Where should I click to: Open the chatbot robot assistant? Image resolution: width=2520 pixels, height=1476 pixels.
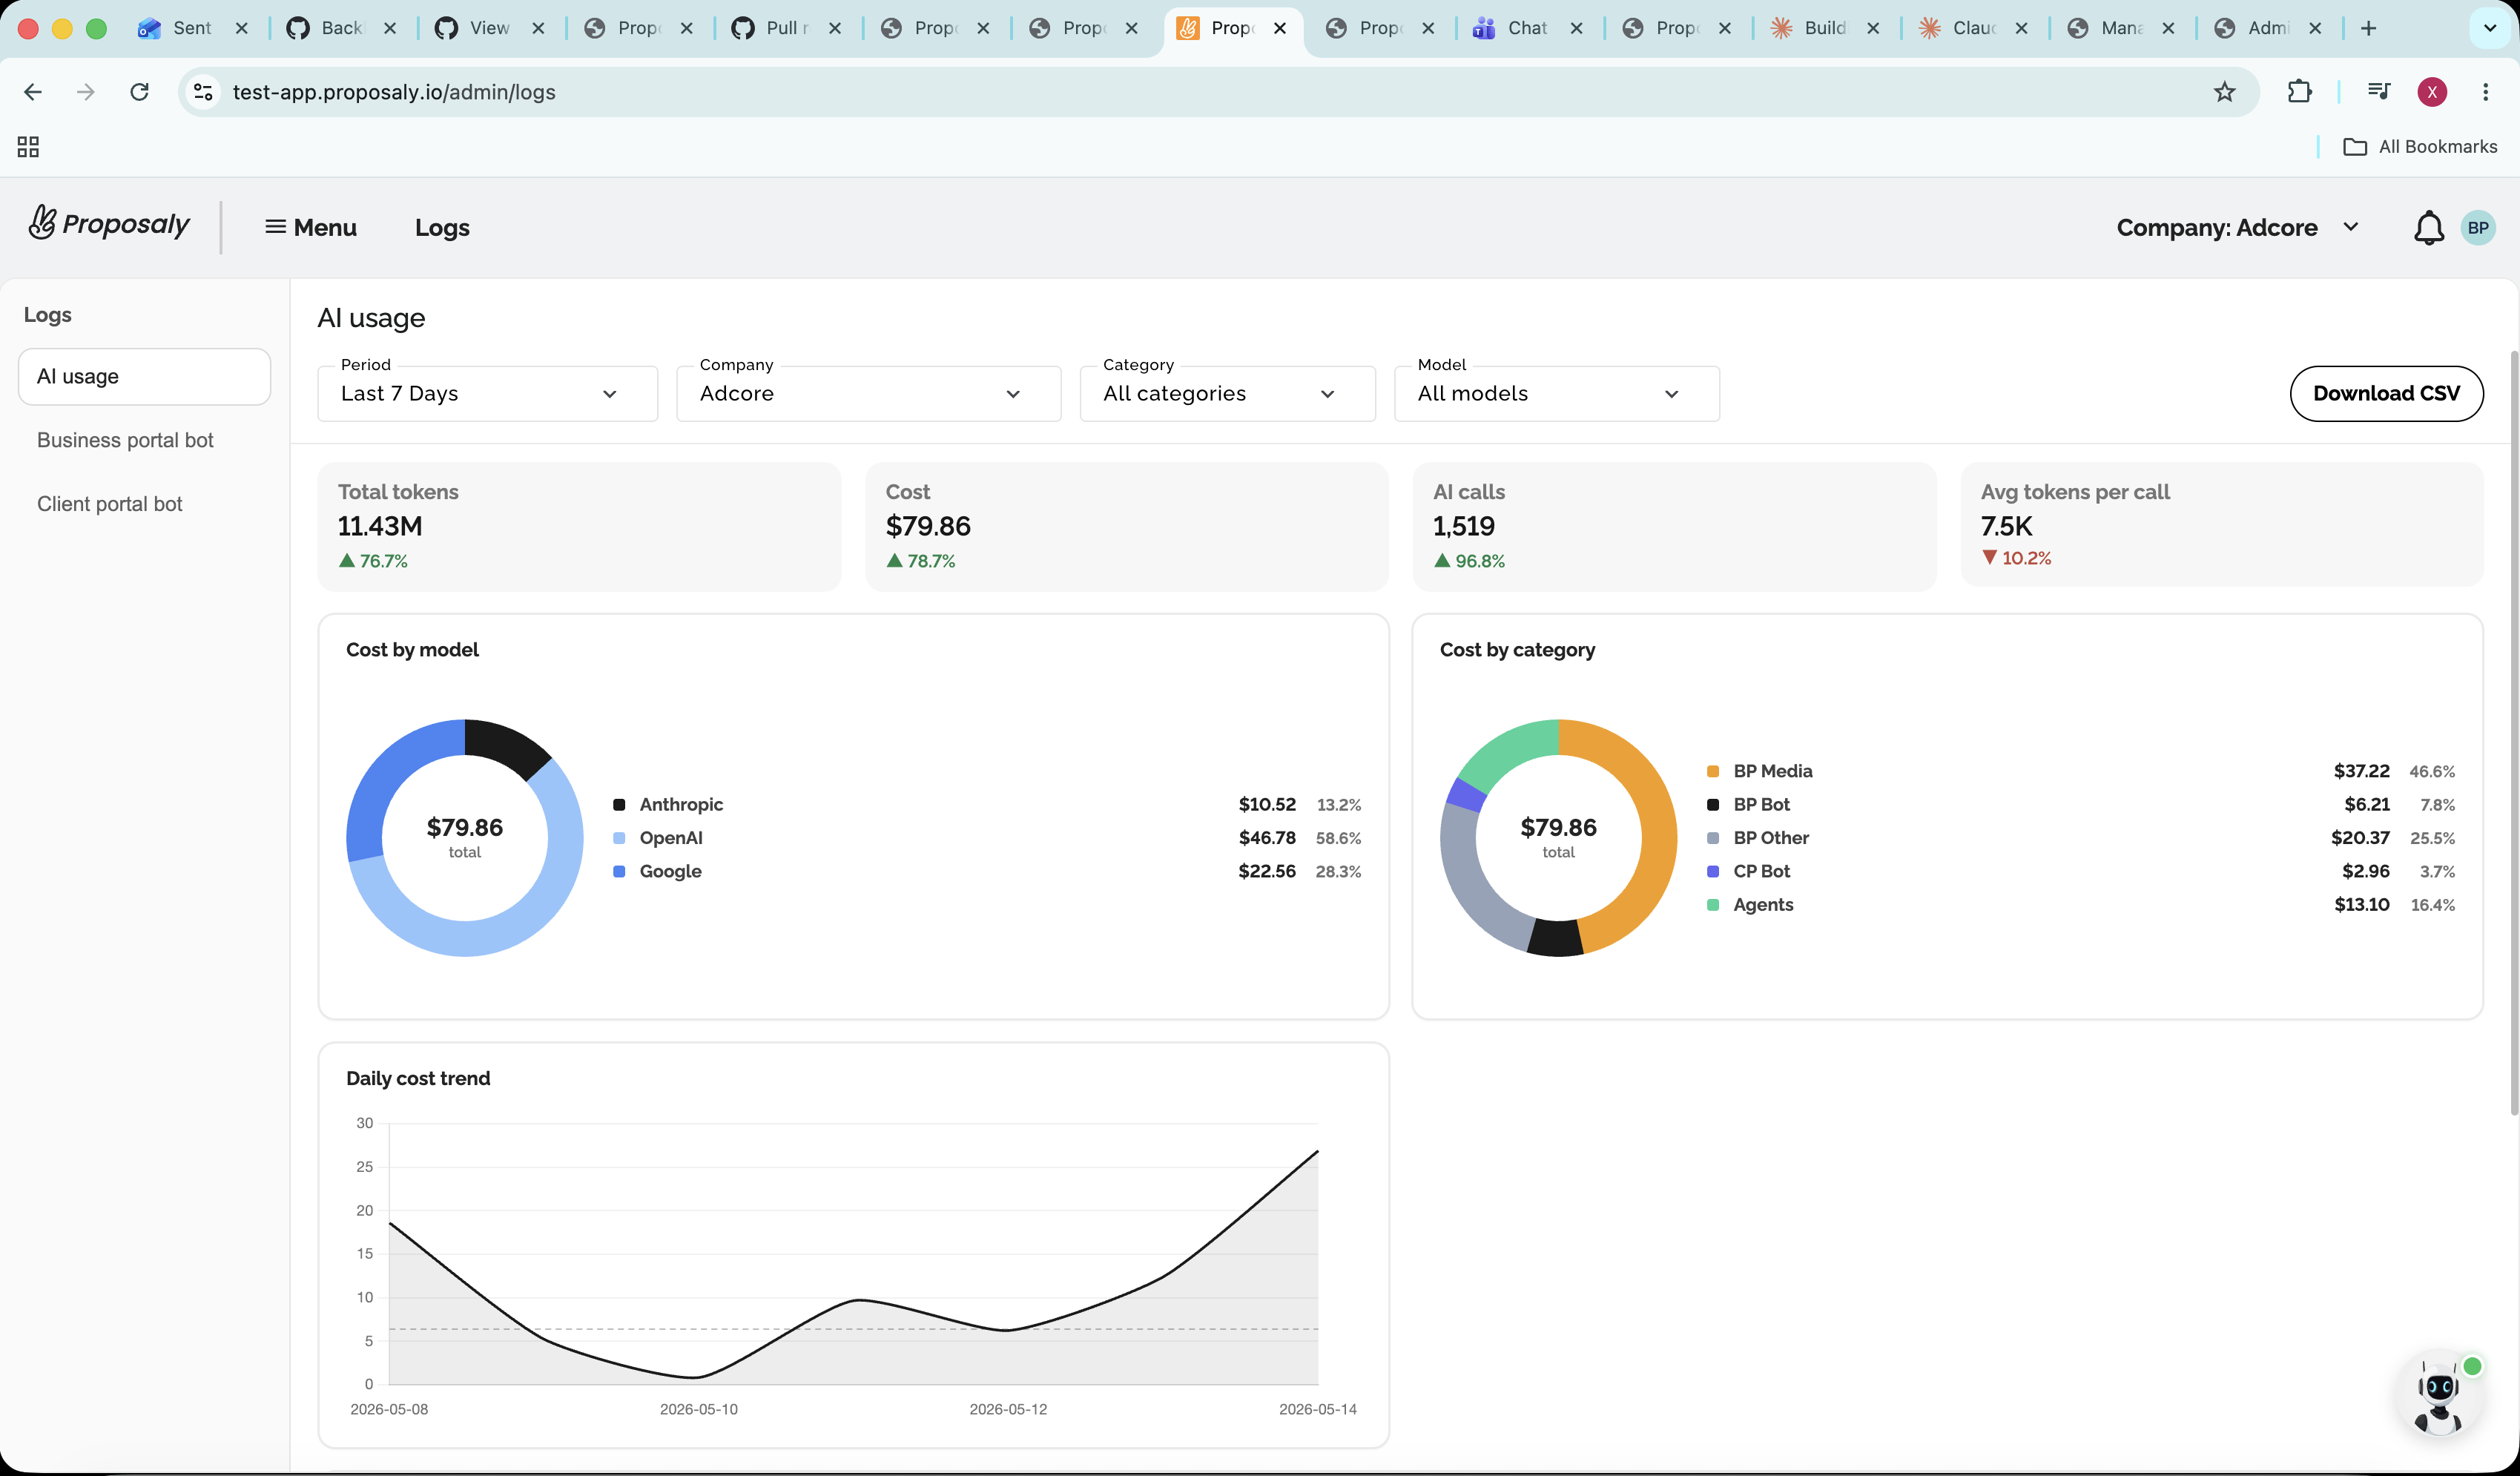2440,1397
